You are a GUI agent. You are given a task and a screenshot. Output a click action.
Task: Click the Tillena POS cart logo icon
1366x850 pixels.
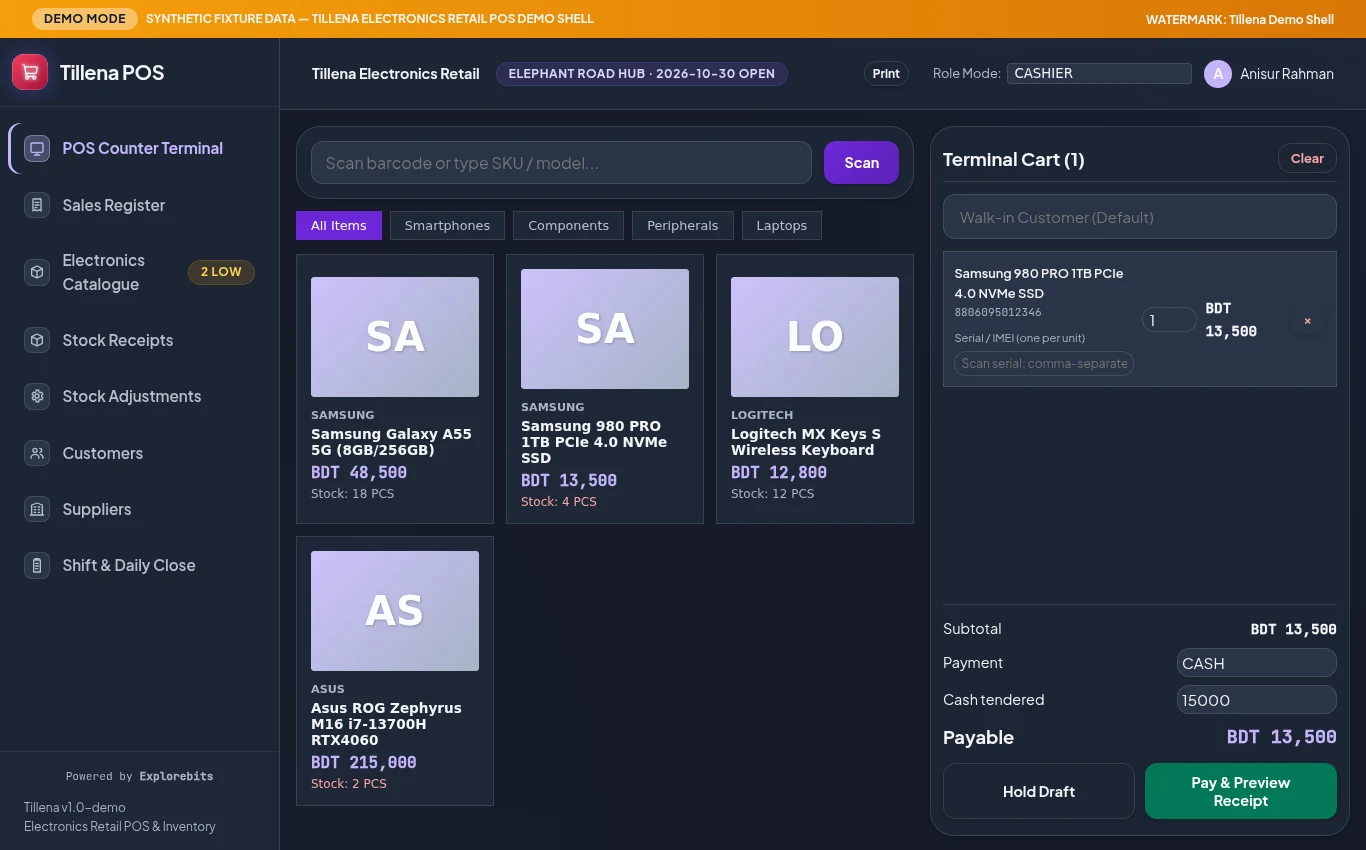coord(30,72)
